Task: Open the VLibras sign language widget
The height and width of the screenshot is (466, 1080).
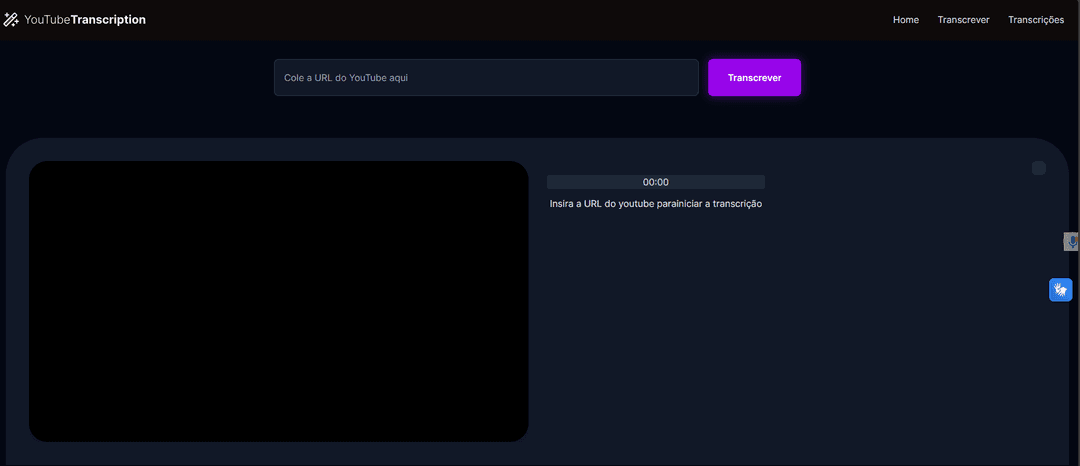Action: point(1060,290)
